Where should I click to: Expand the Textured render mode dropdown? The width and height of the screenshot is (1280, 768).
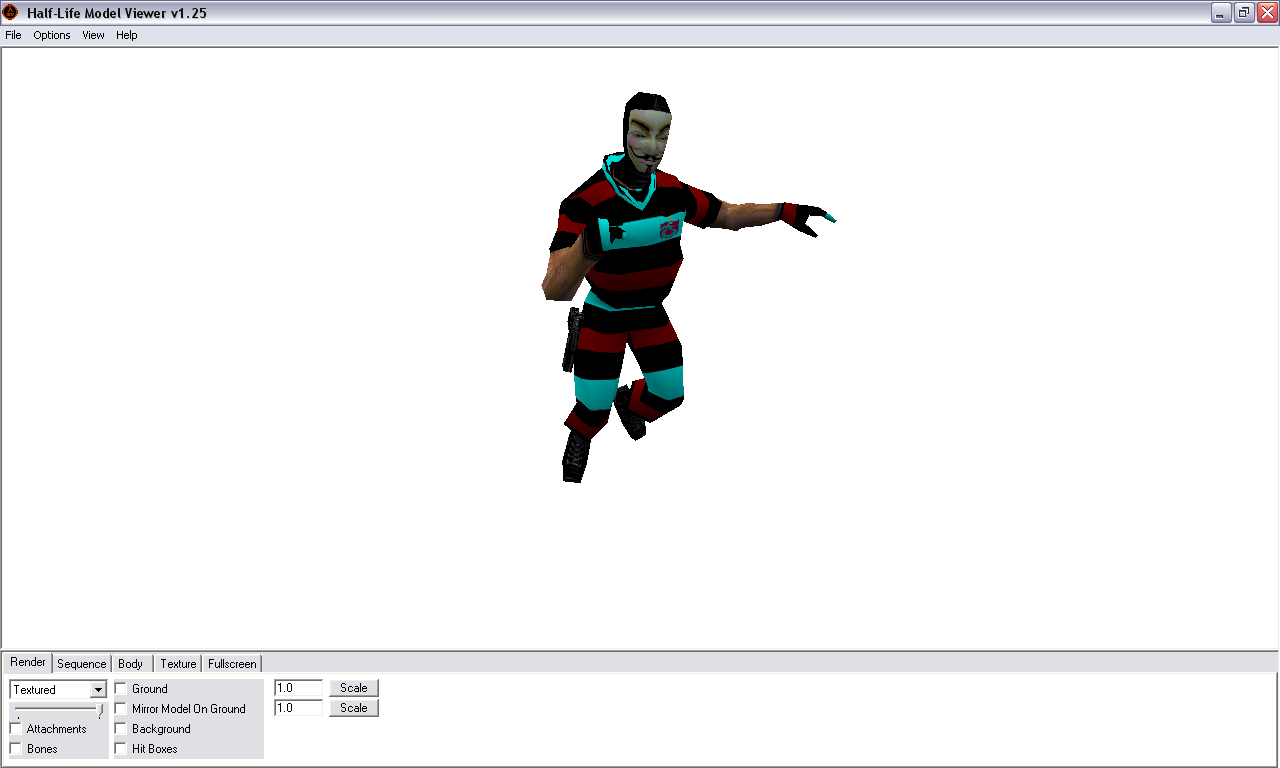[98, 690]
